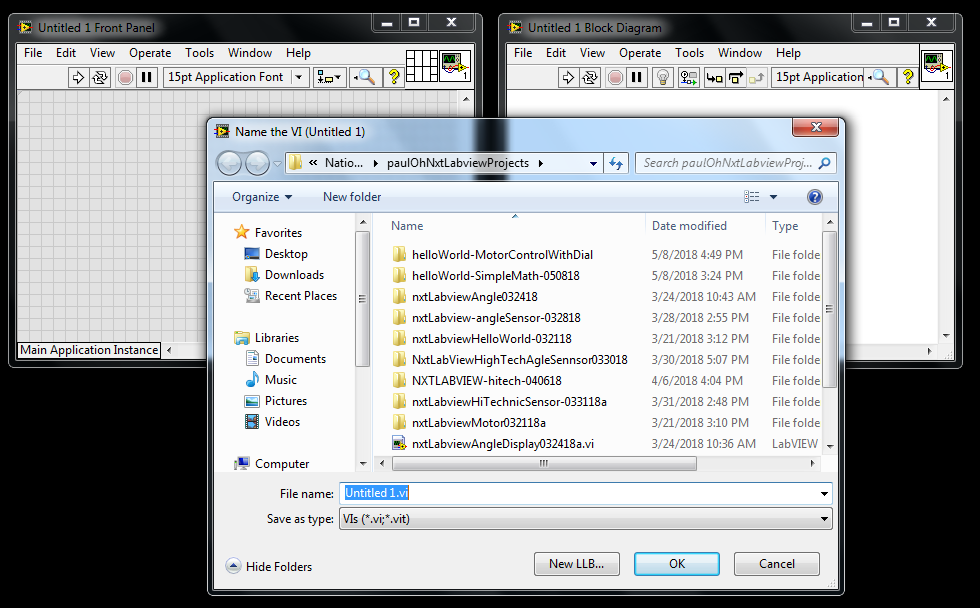Sort by Date modified column header

[689, 226]
